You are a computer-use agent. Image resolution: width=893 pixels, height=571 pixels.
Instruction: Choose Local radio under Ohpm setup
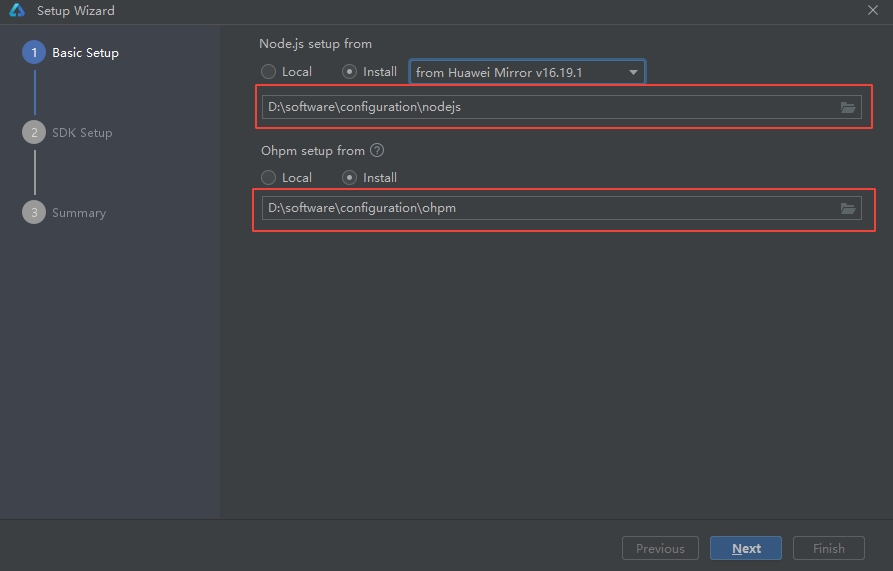point(268,178)
